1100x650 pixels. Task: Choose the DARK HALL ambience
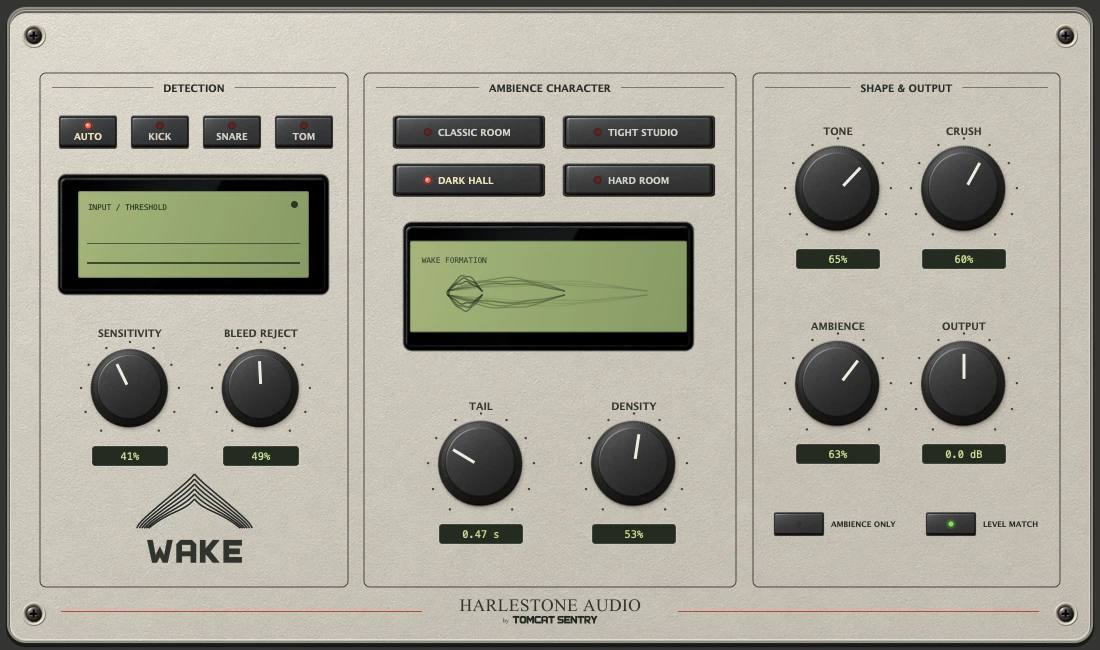pos(469,180)
